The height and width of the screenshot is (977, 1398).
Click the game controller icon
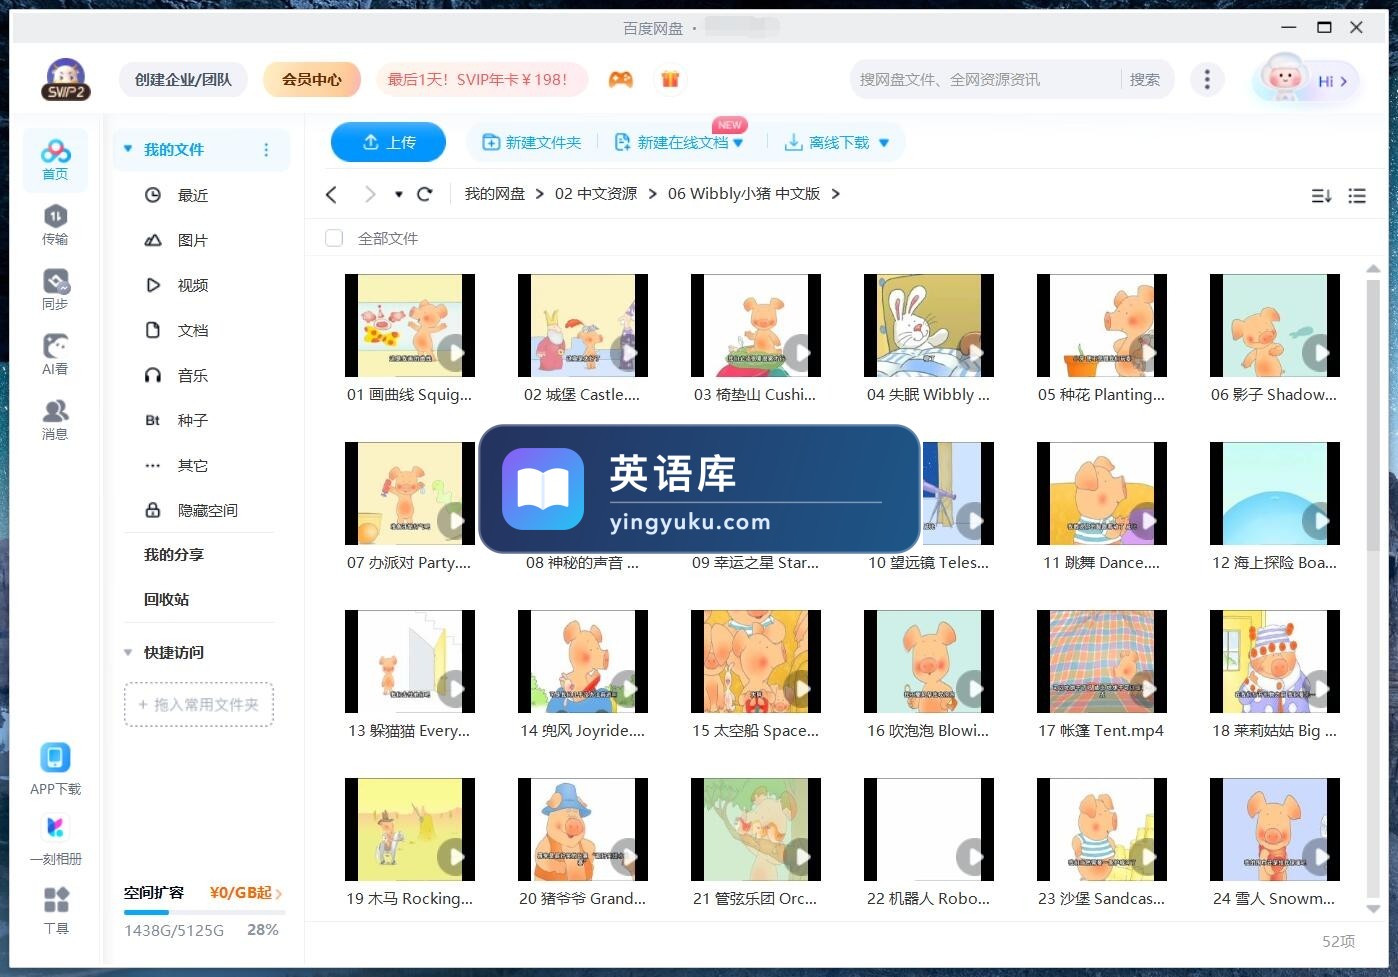coord(621,79)
